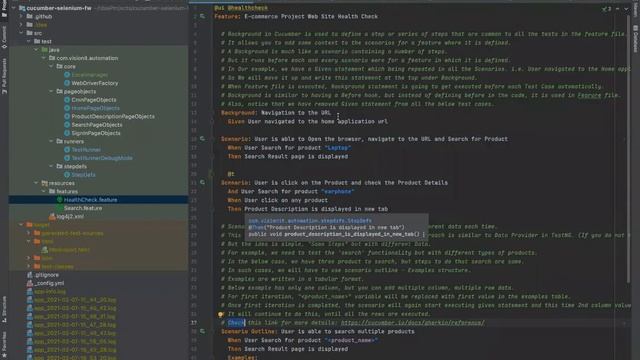
Task: Collapse the cucumber-selenium-fw project root
Action: pos(13,8)
